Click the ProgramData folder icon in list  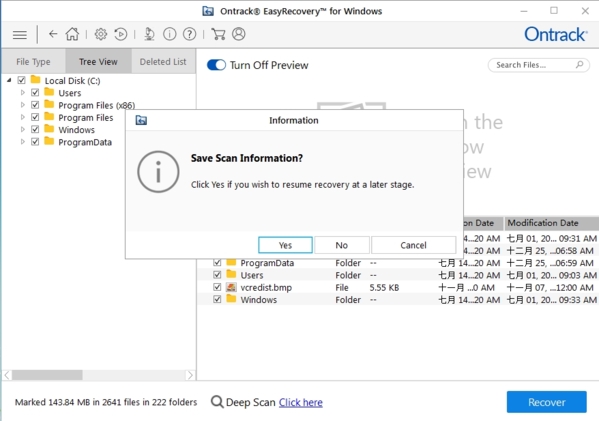coord(231,262)
